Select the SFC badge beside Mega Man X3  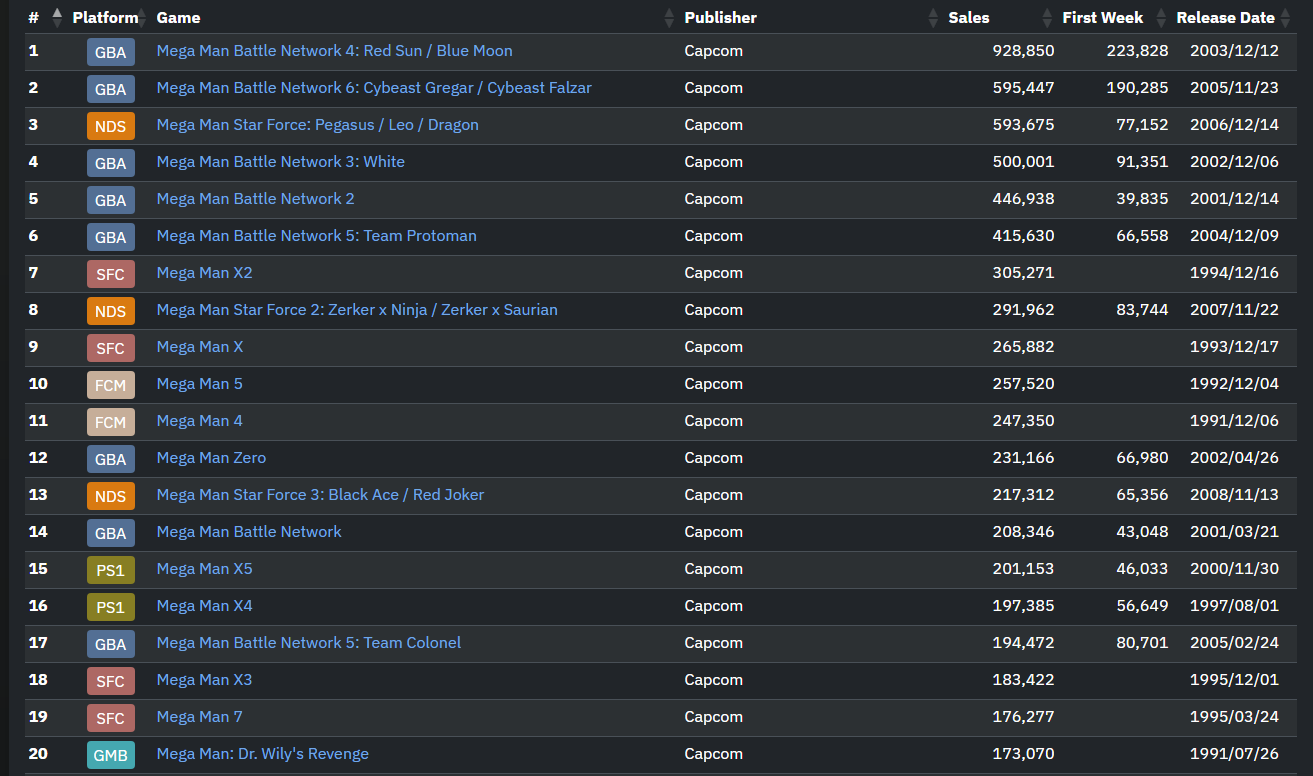click(111, 681)
